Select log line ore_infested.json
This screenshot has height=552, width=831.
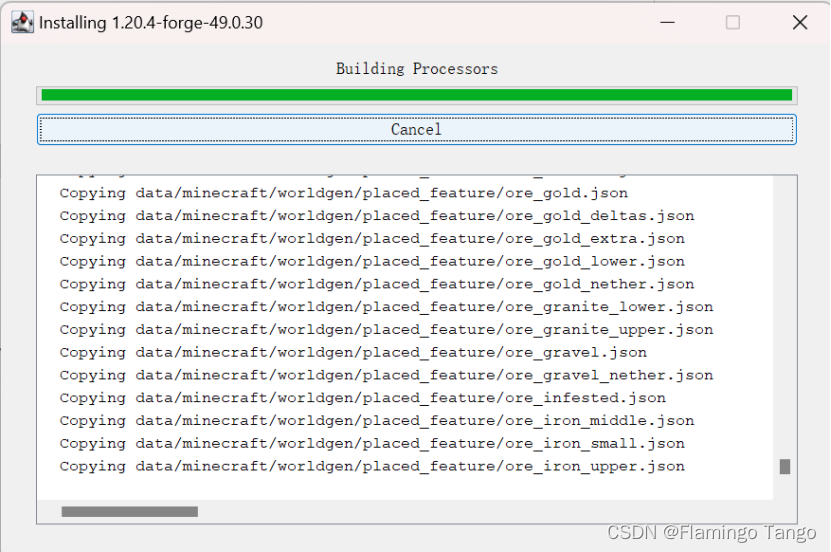click(x=363, y=398)
